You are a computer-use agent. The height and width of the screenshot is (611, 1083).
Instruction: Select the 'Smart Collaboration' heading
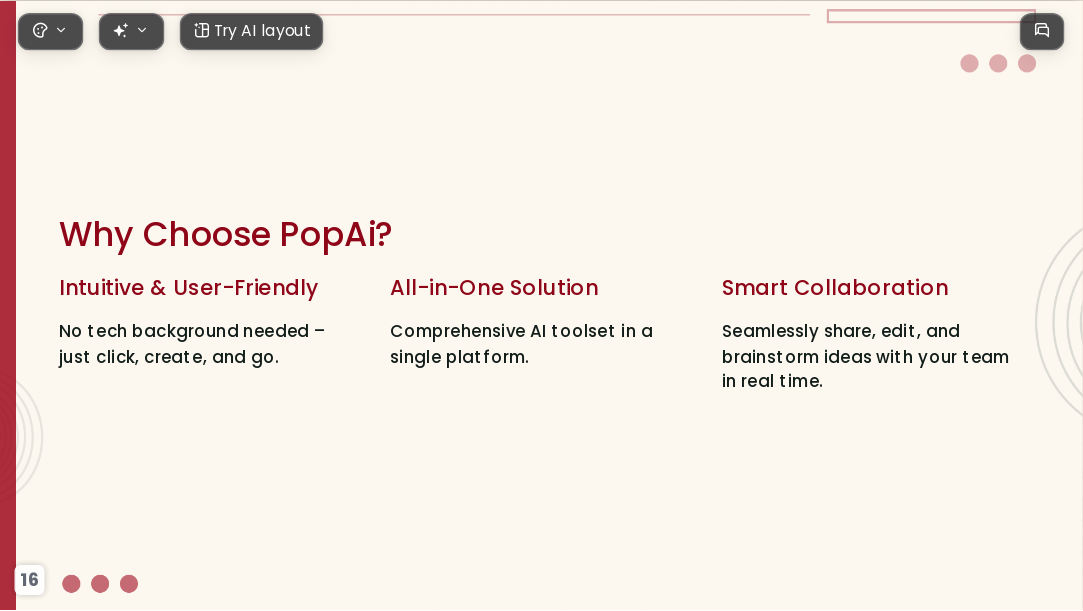[x=835, y=288]
